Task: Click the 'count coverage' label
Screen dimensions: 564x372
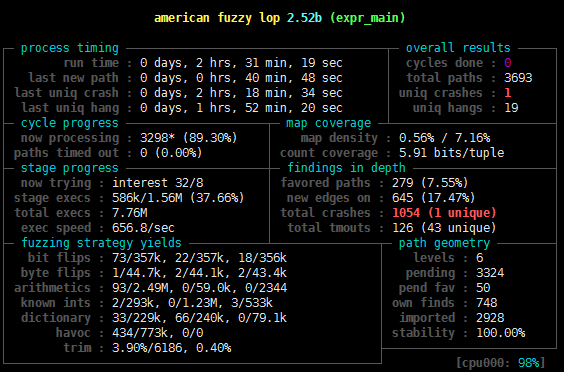Action: pos(329,153)
